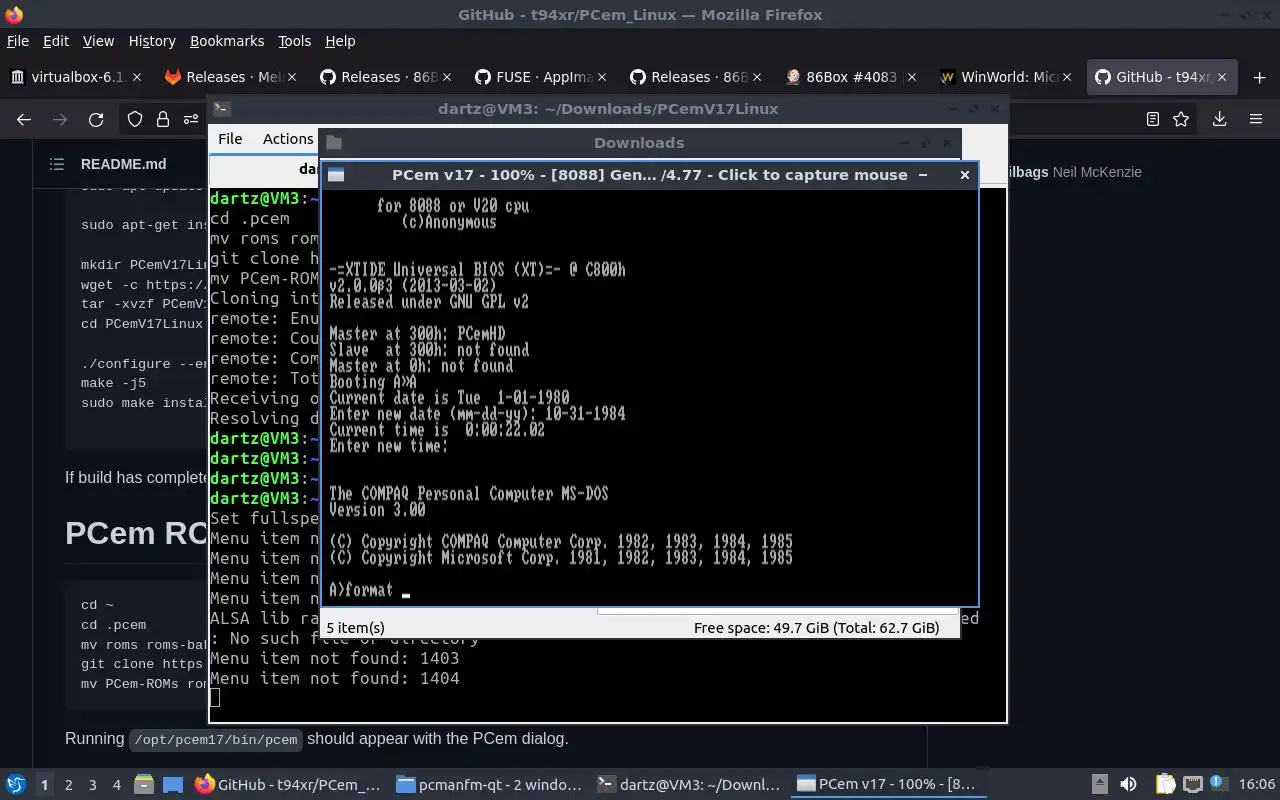
Task: Click the 5 item(s) status text
Action: (x=355, y=628)
